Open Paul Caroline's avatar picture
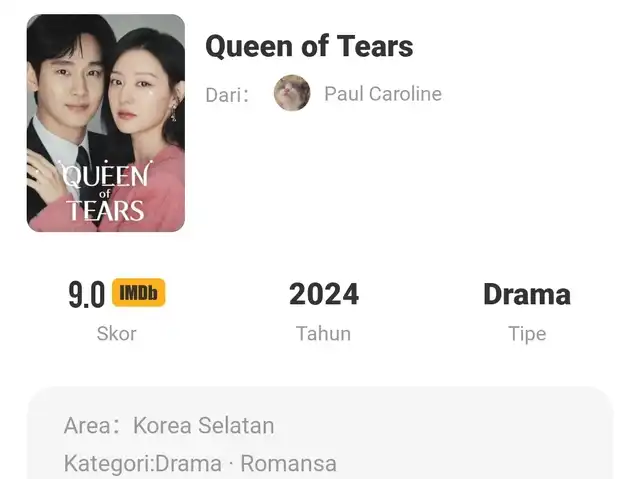This screenshot has width=640, height=479. (292, 93)
